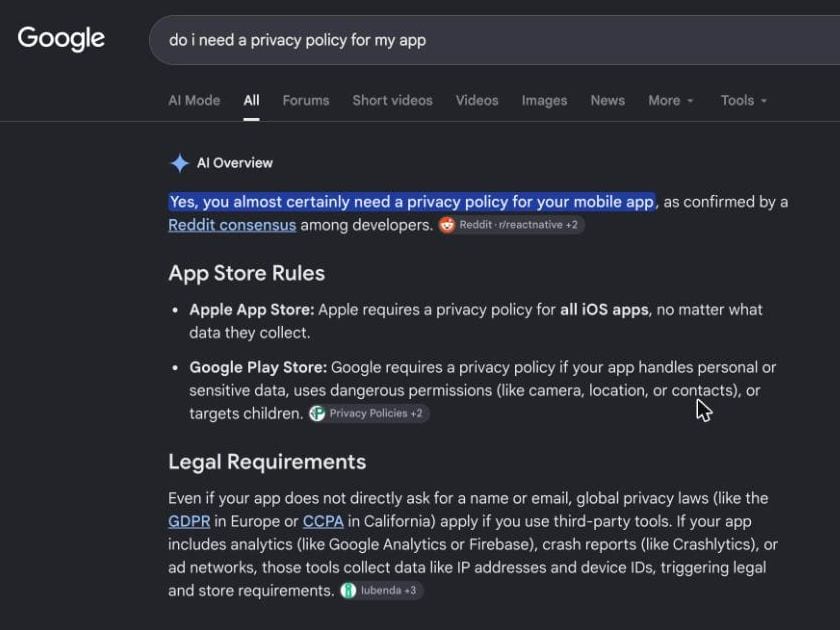Click the AI Overview sparkle icon
The height and width of the screenshot is (630, 840).
(179, 163)
